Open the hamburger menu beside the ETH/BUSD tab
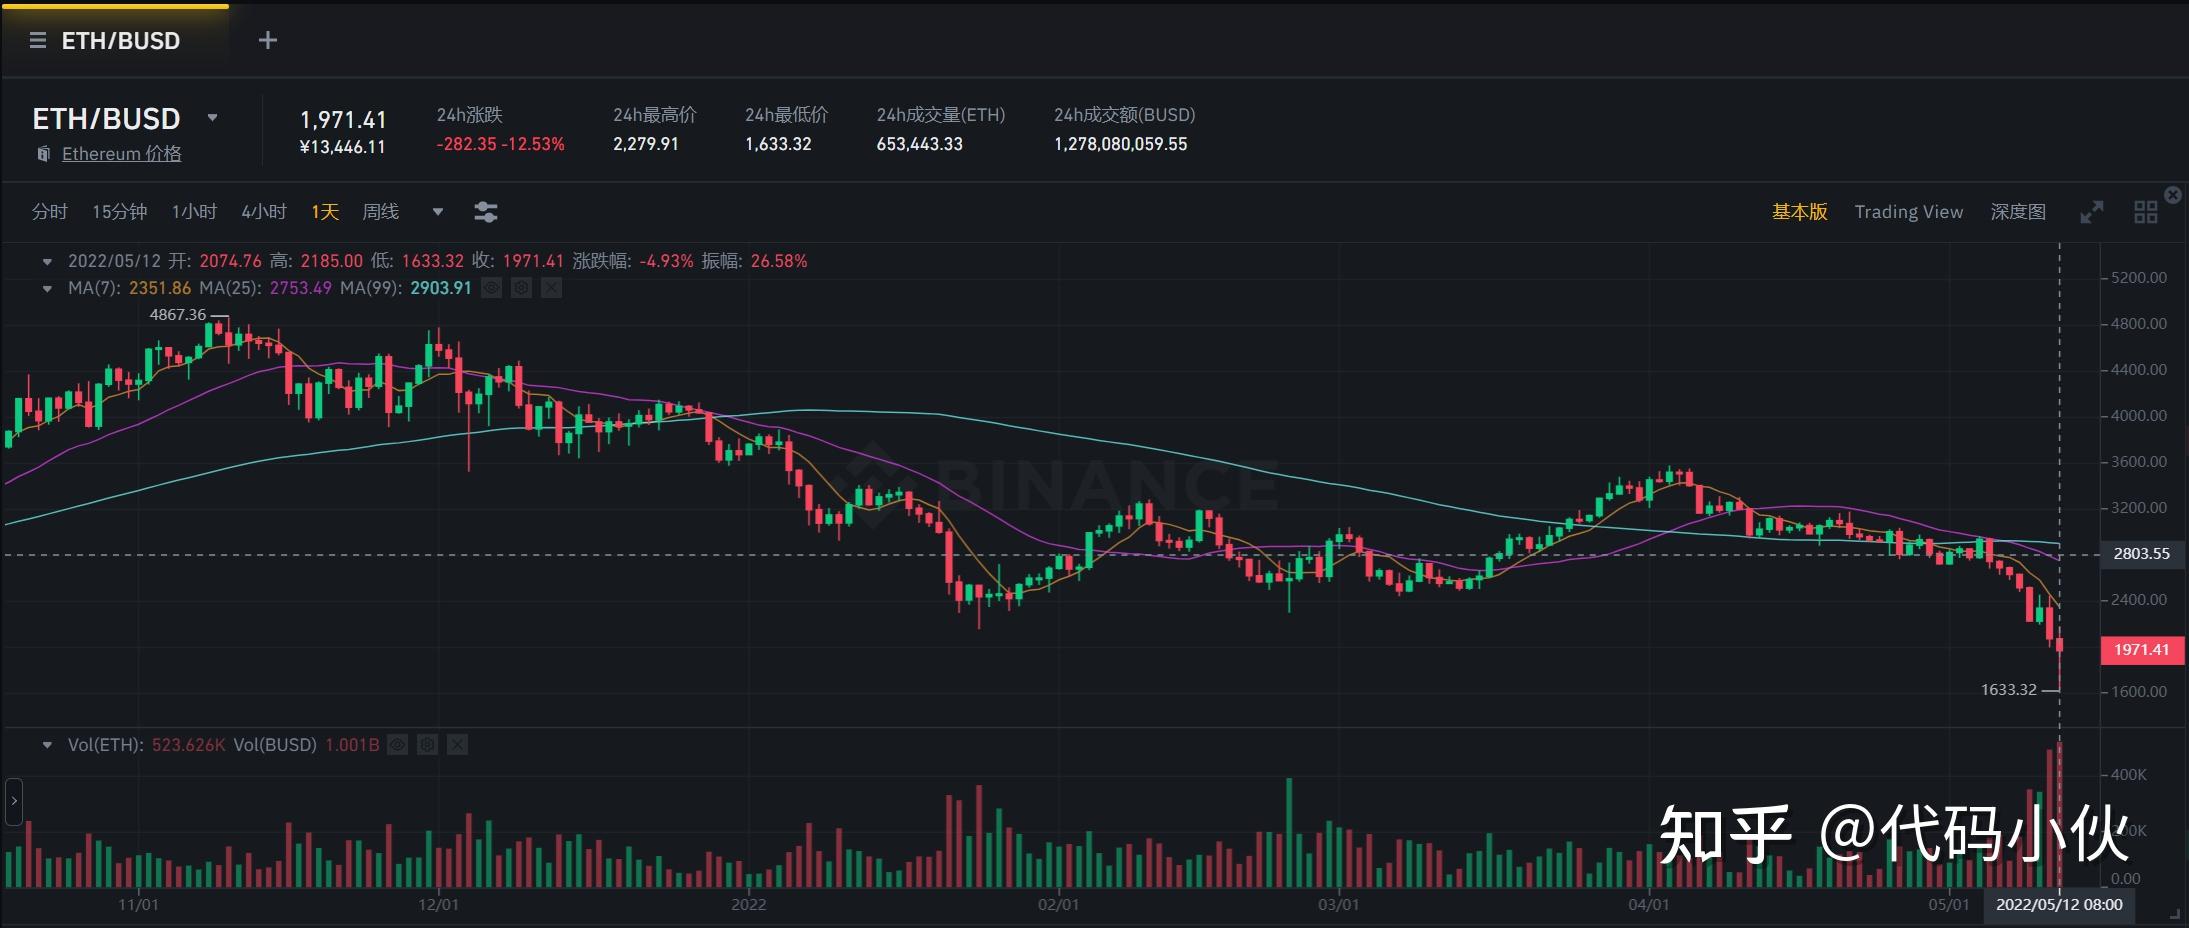2189x928 pixels. coord(38,41)
